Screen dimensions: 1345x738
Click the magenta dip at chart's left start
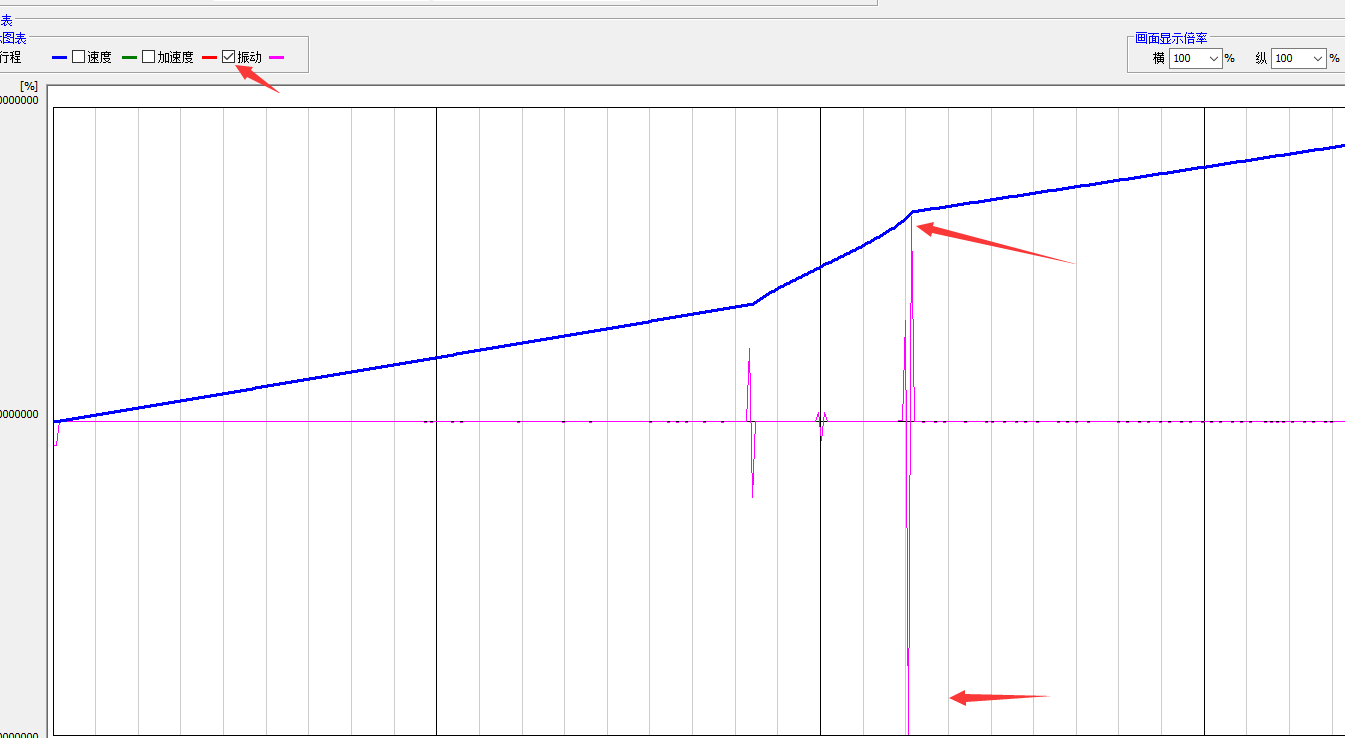[57, 435]
